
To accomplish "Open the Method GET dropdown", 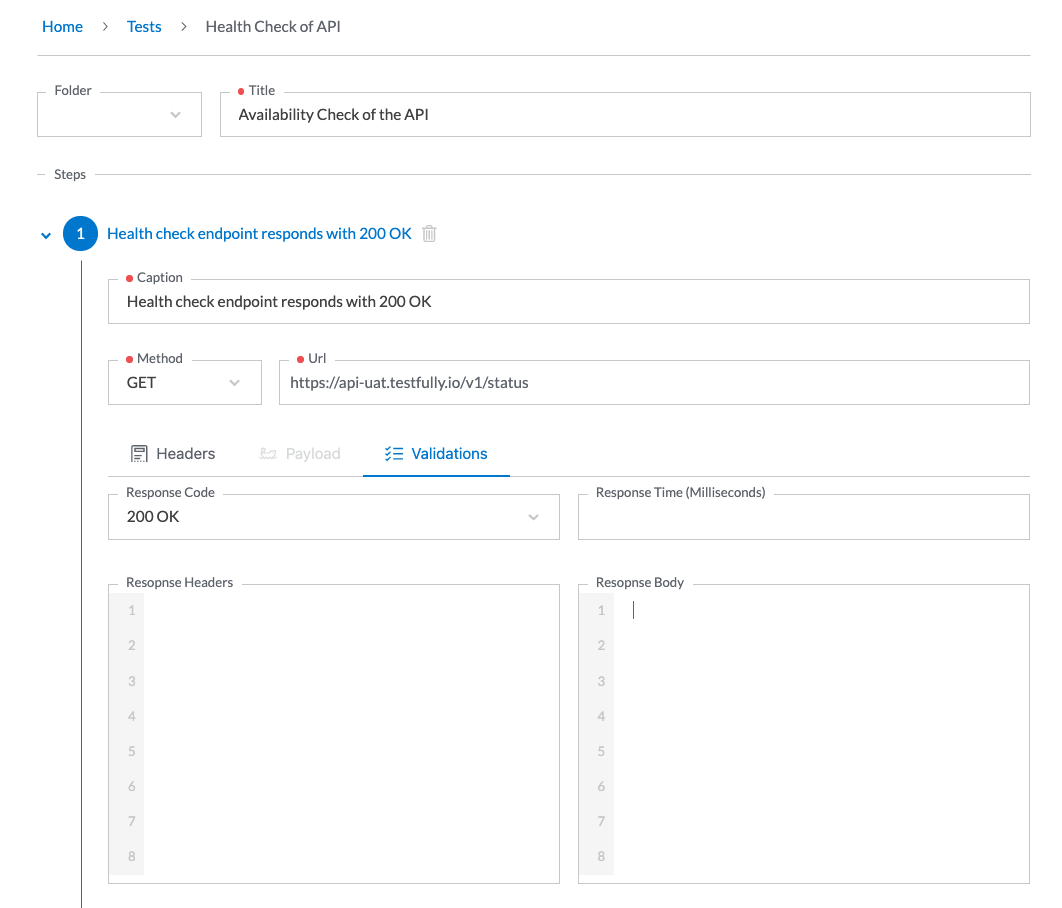I will pyautogui.click(x=185, y=383).
